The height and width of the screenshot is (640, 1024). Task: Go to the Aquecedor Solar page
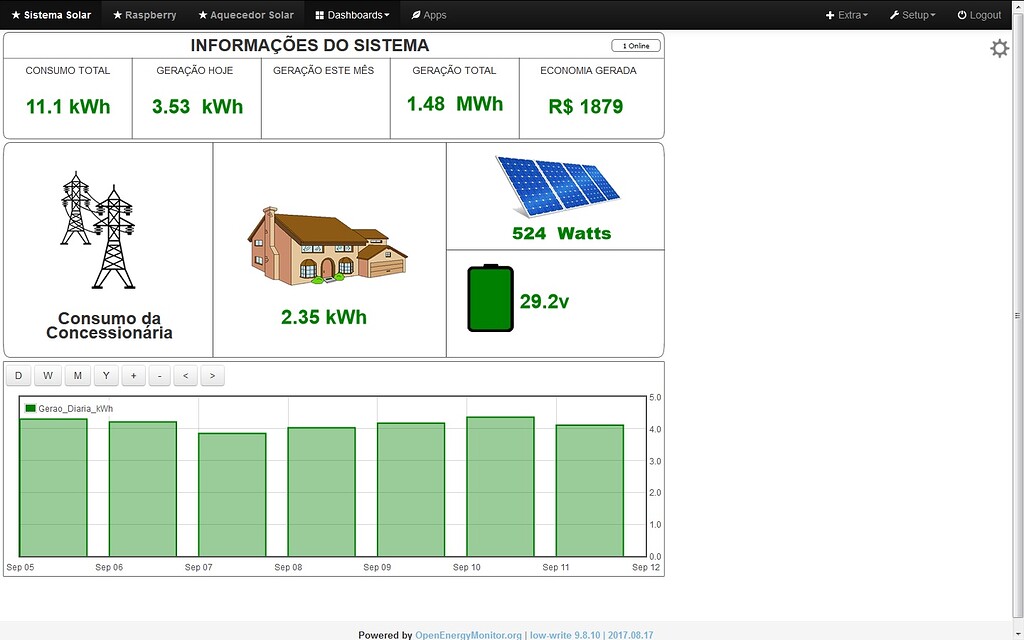tap(245, 15)
